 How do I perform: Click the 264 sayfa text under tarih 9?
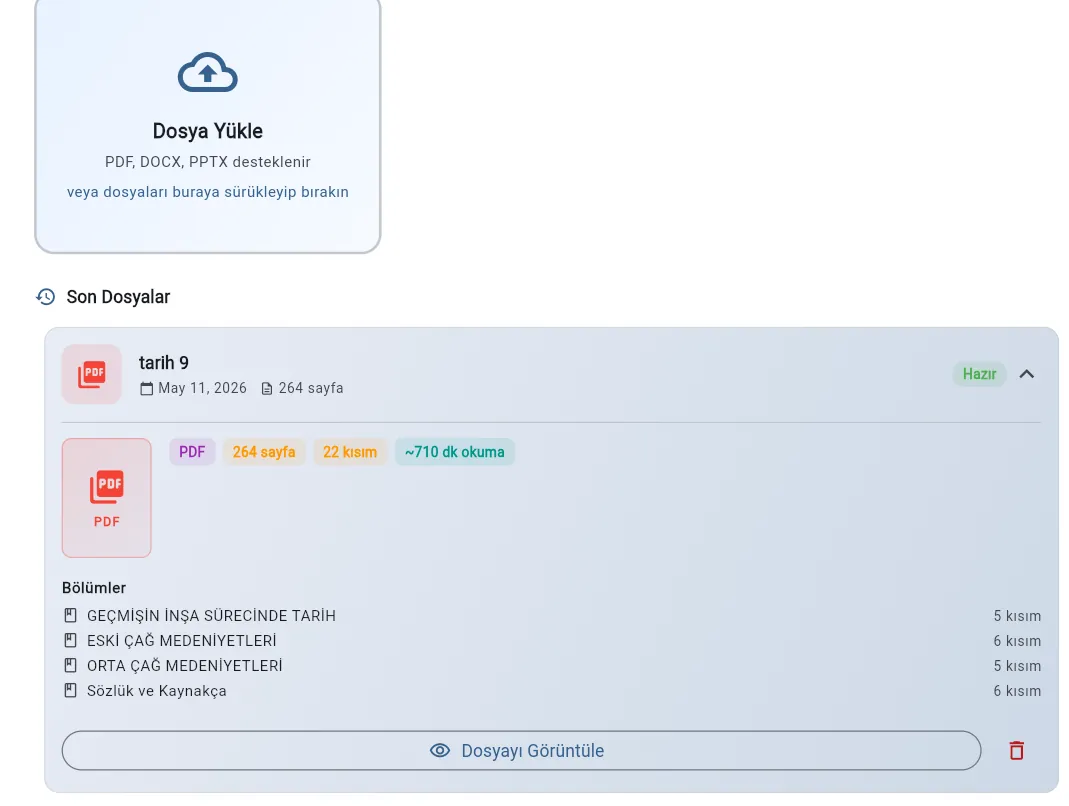311,388
